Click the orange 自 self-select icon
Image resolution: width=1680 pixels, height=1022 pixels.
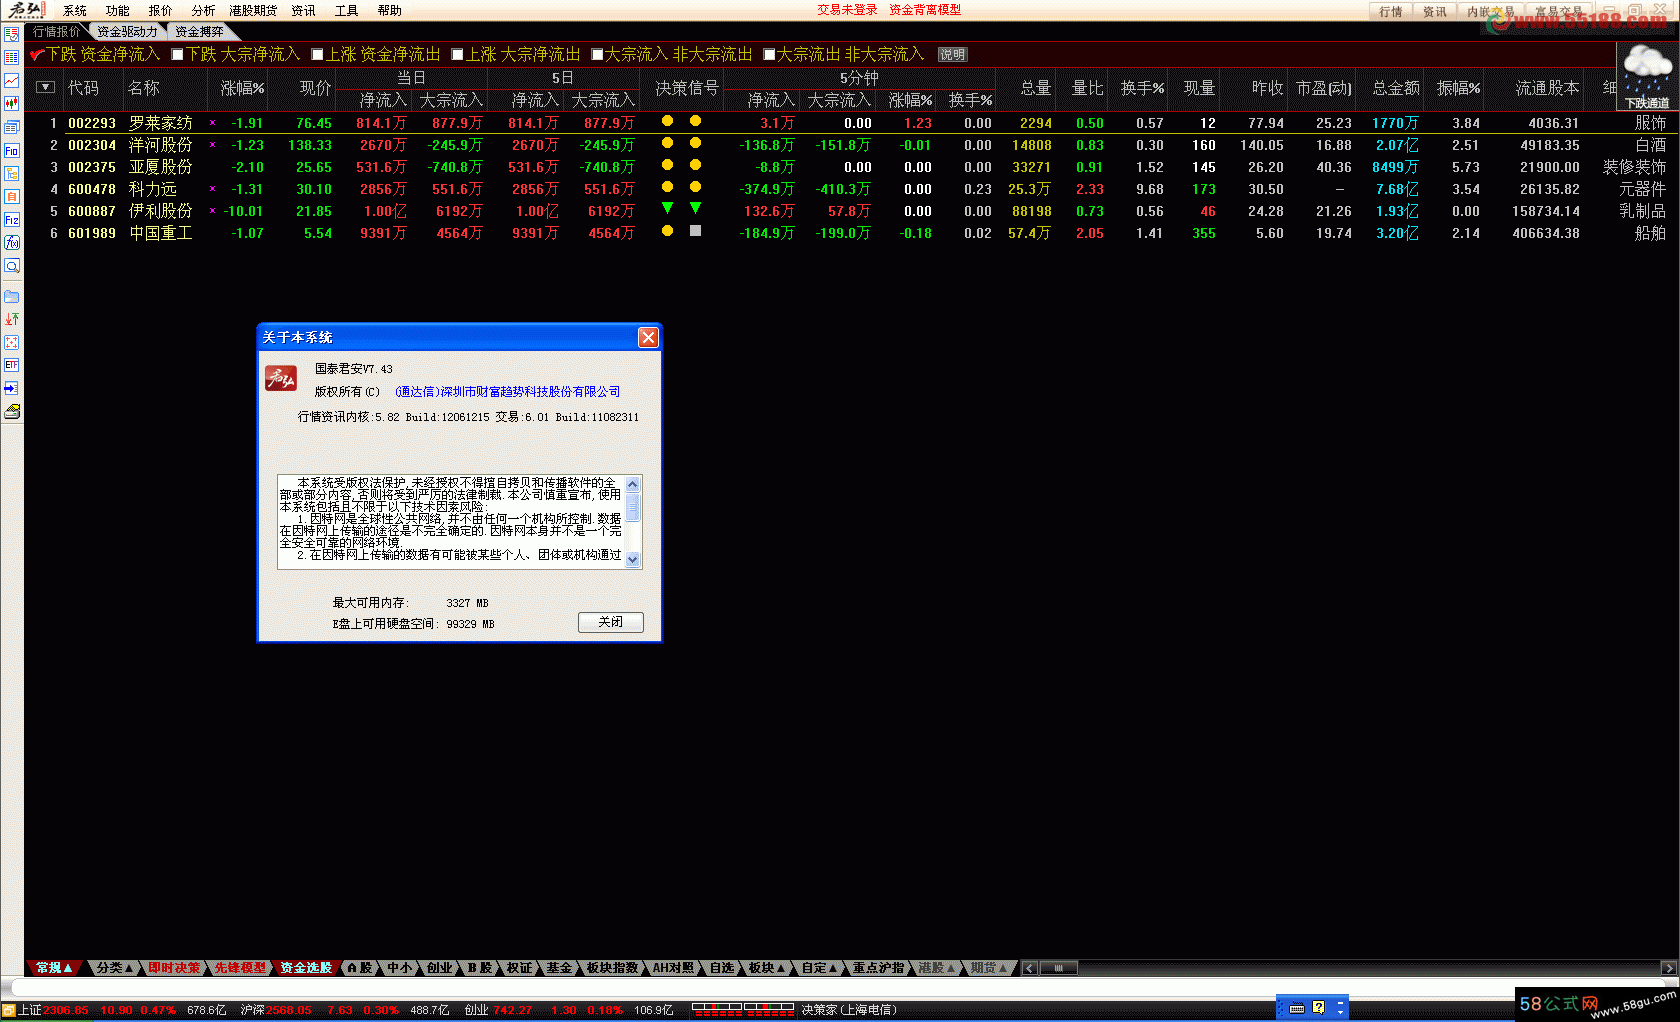[x=12, y=196]
